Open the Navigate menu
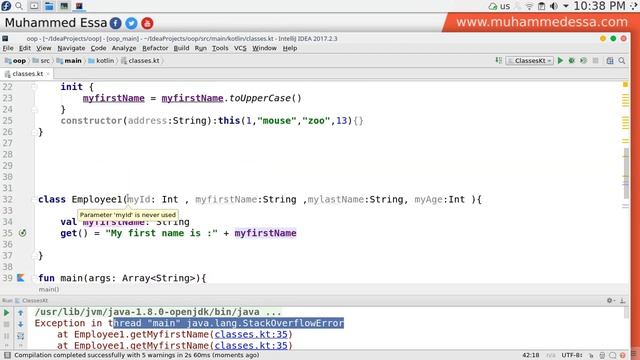640x360 pixels. click(71, 48)
